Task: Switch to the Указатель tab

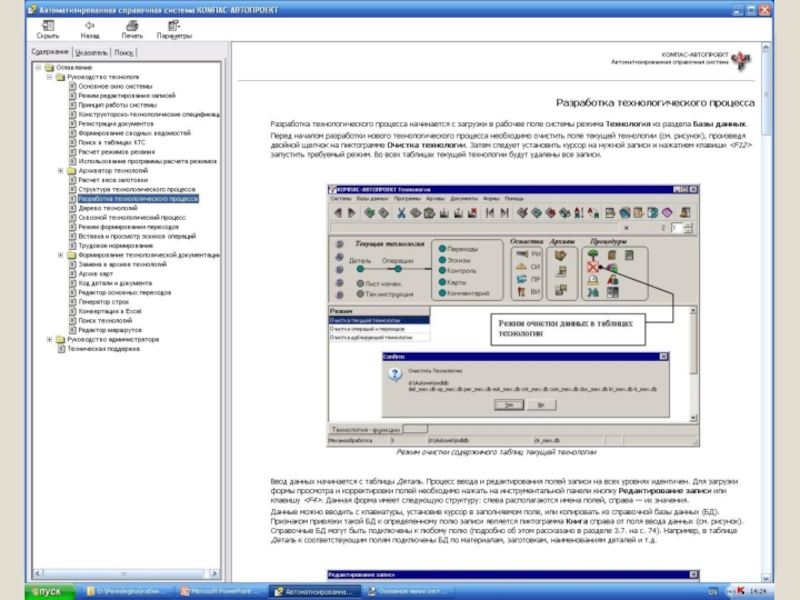Action: pyautogui.click(x=91, y=52)
